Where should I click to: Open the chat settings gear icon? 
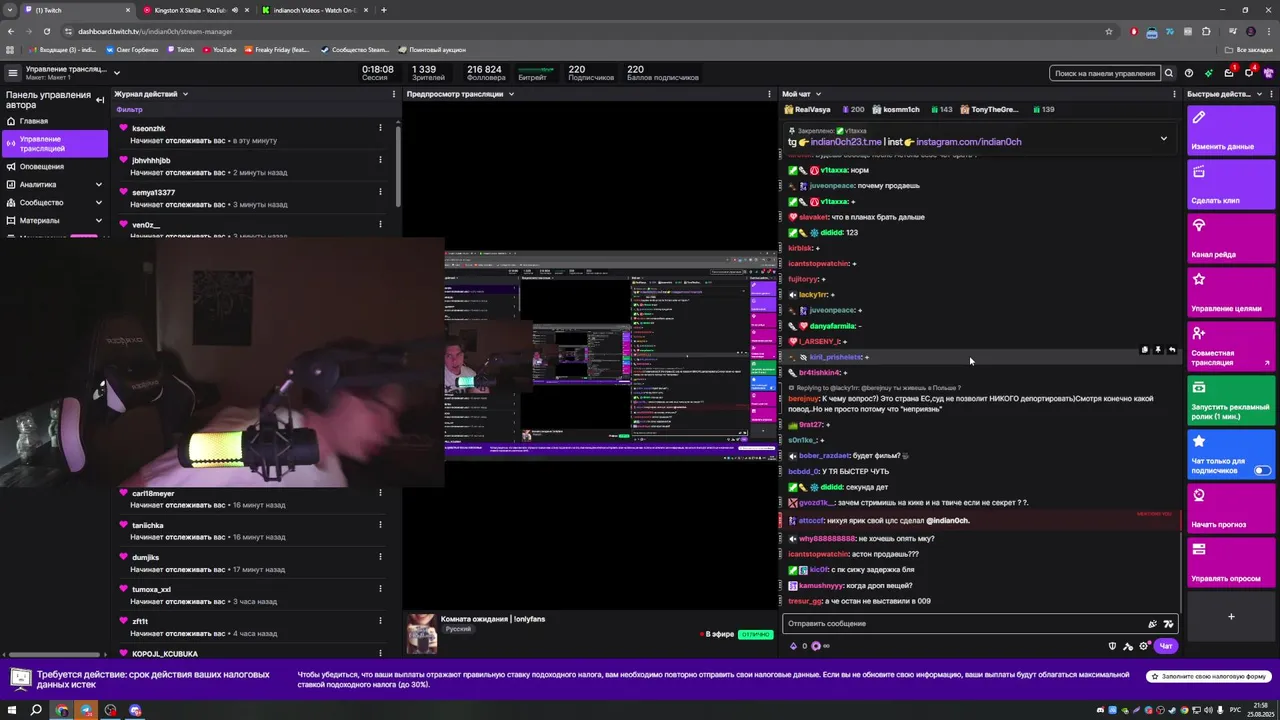(x=1144, y=646)
